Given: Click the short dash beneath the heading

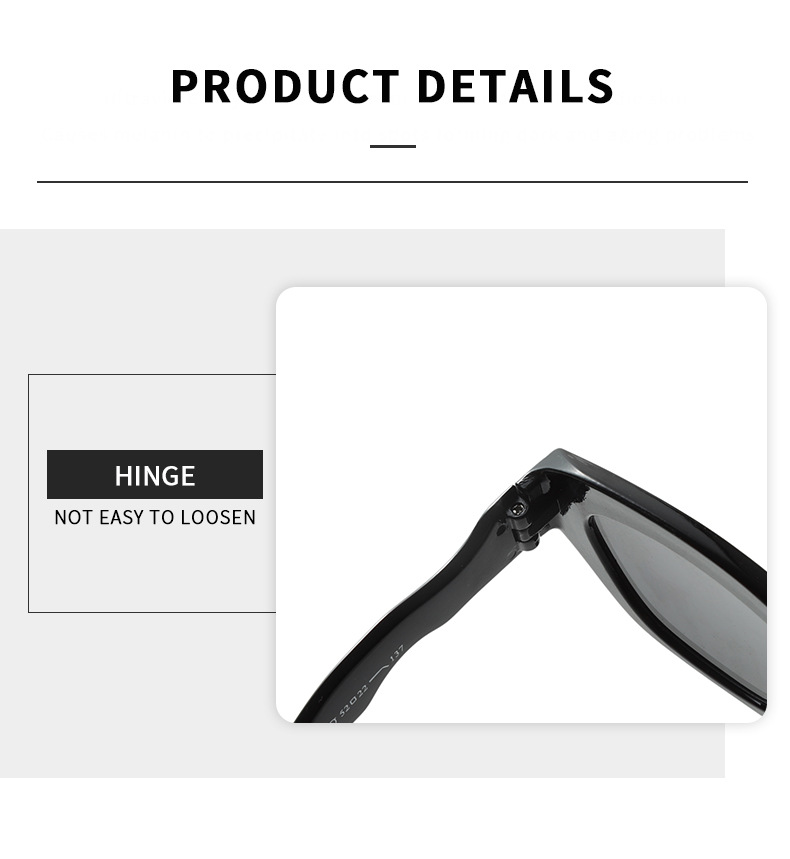Looking at the screenshot, I should tap(393, 146).
